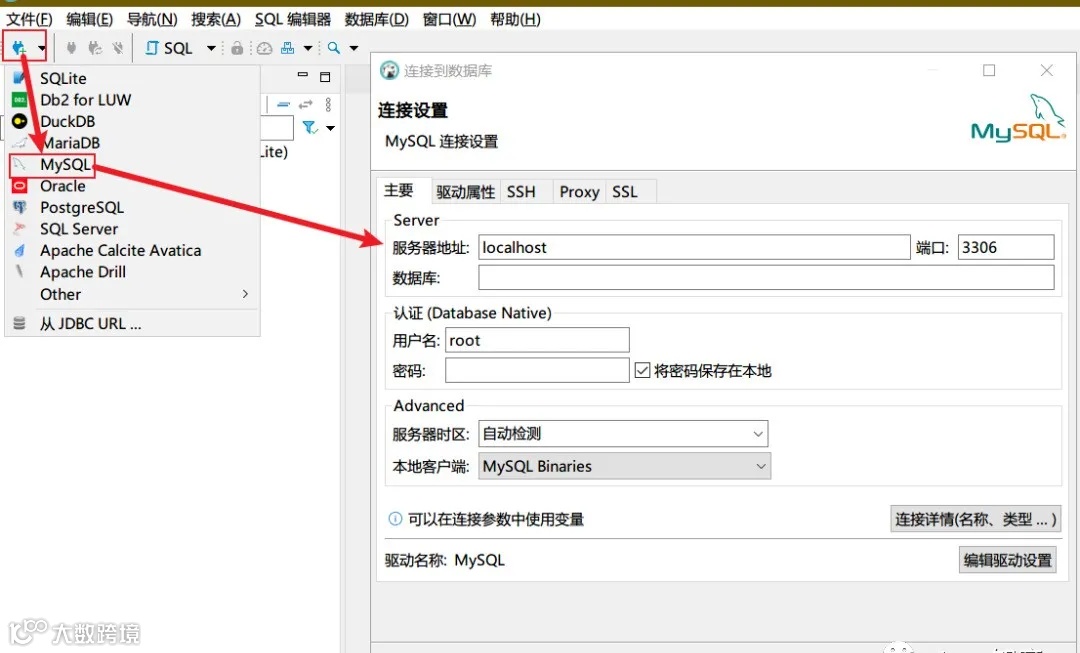Image resolution: width=1080 pixels, height=653 pixels.
Task: Click the Reconnect (invalidate) toolbar icon
Action: 95,48
